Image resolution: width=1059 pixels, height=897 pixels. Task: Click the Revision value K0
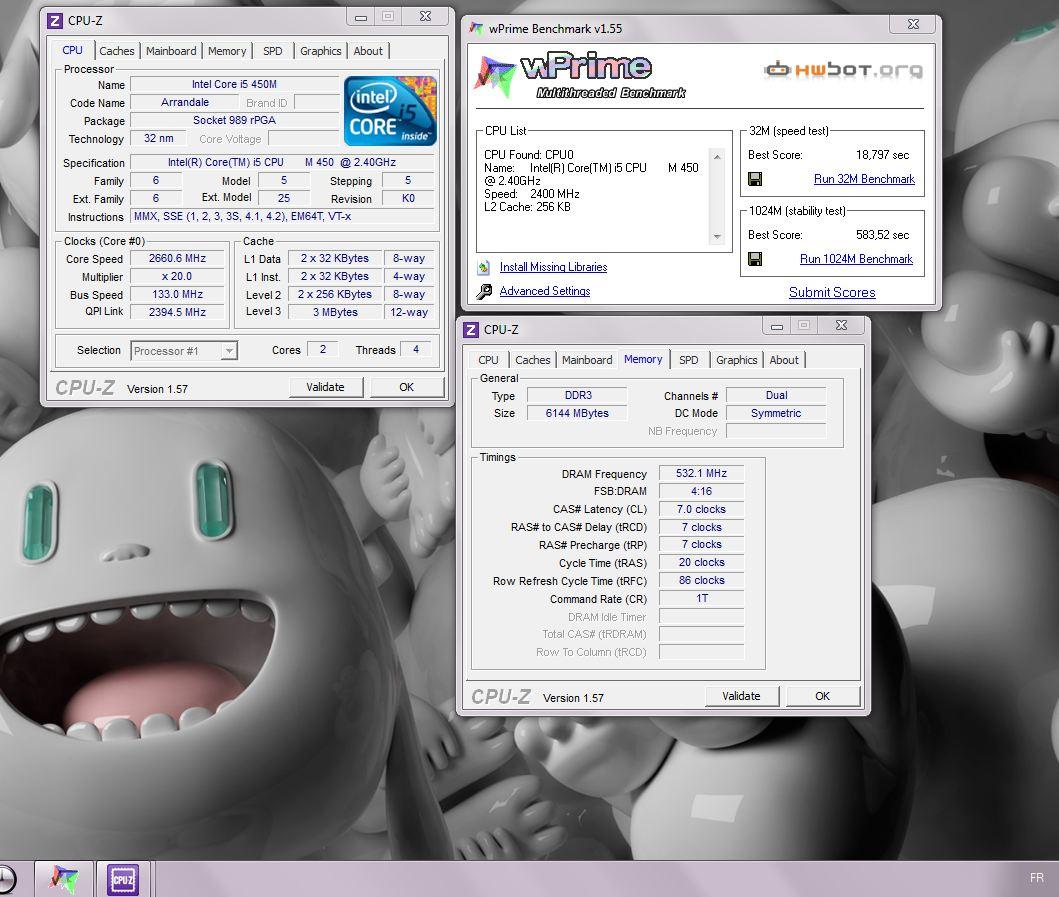pos(408,199)
